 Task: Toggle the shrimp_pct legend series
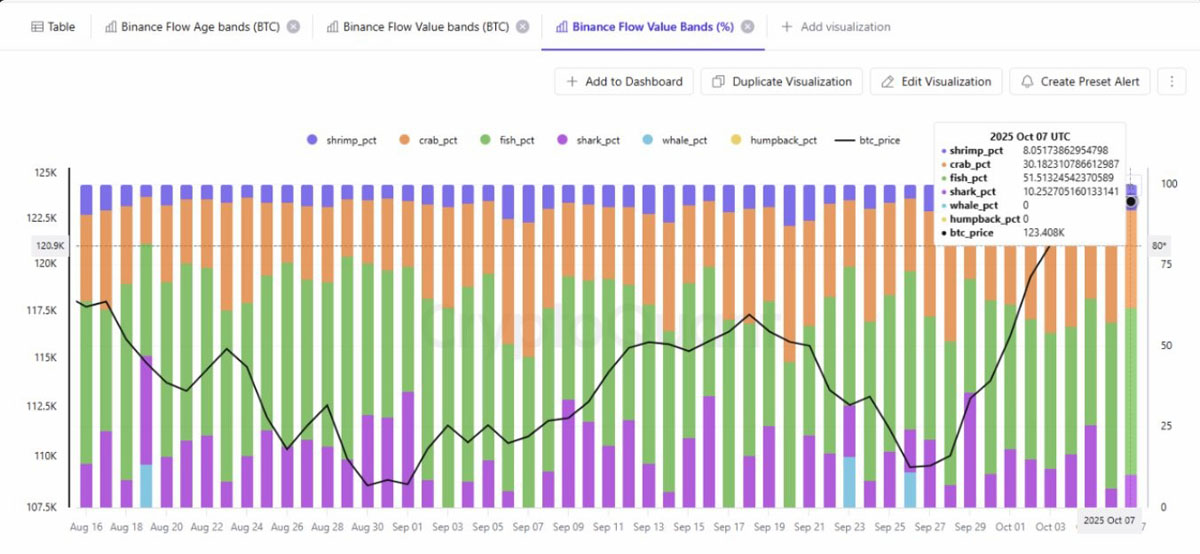point(342,141)
